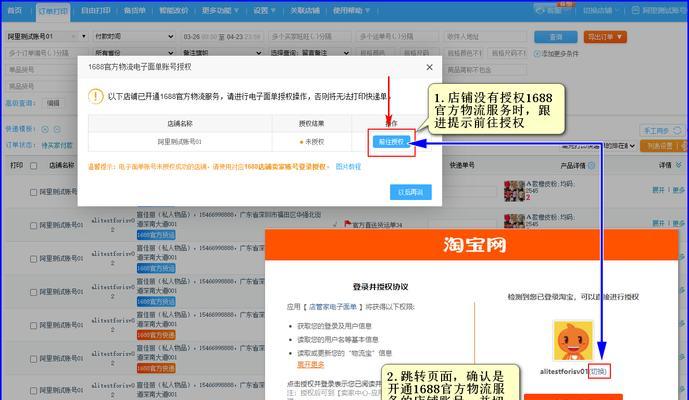Check the sixth 阿里测试账号01 order row checkbox
This screenshot has width=689, height=400.
point(33,359)
